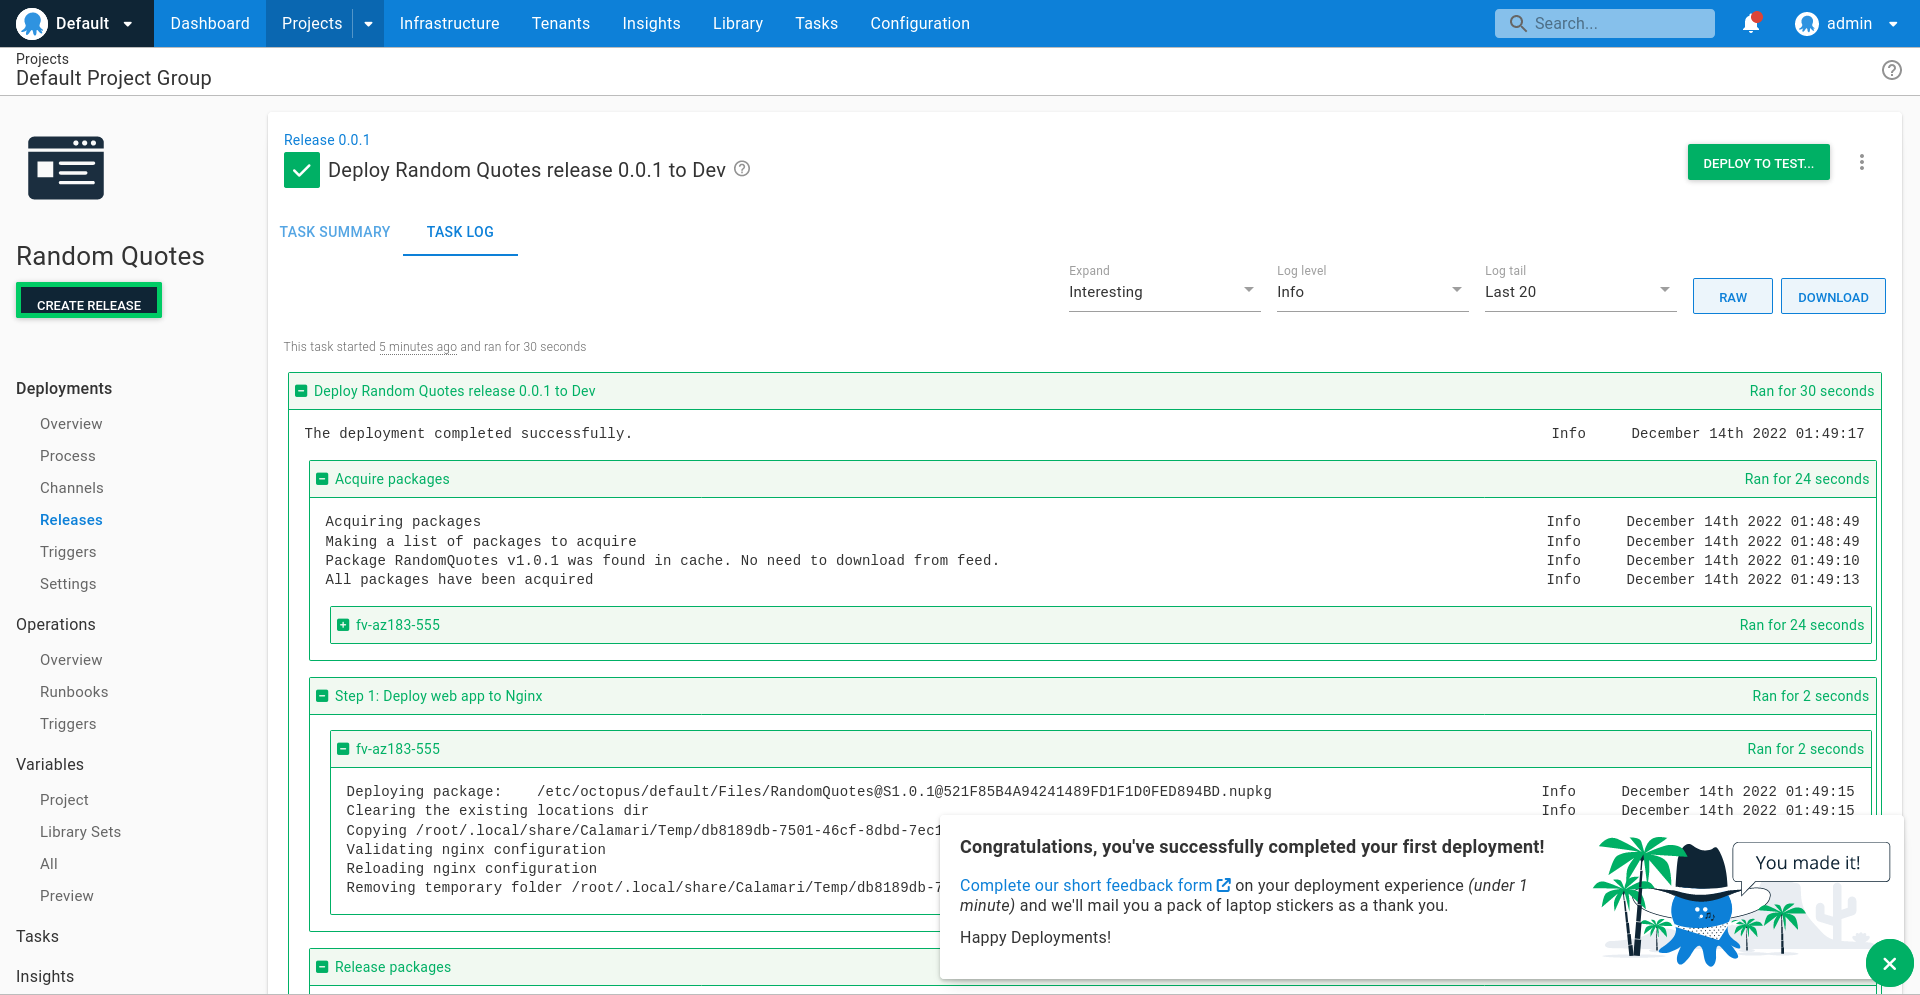Click the green success checkmark icon

coord(302,170)
